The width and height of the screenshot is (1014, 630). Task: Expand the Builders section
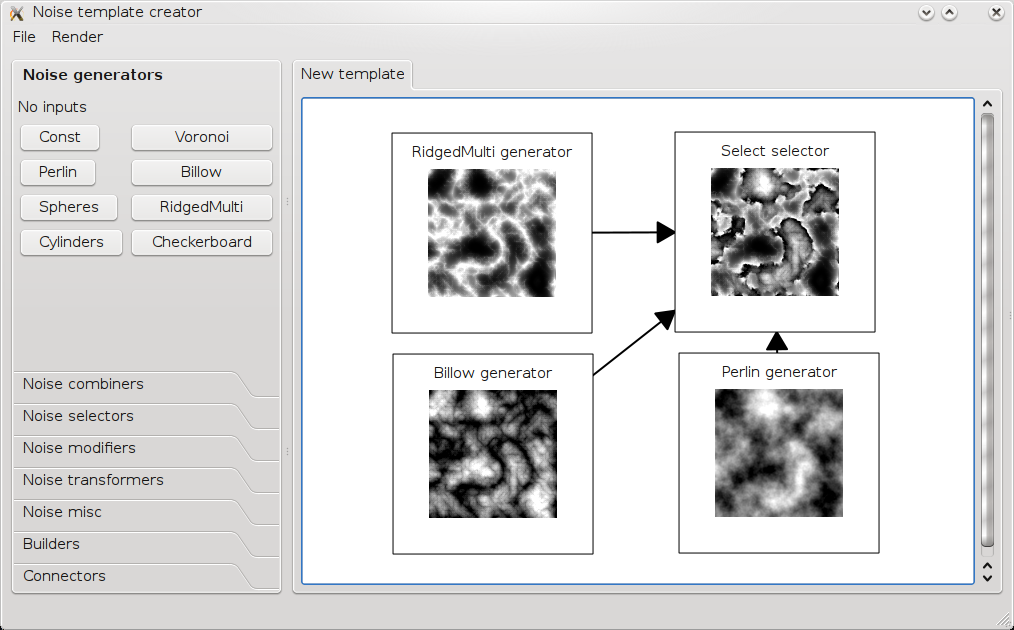point(51,544)
